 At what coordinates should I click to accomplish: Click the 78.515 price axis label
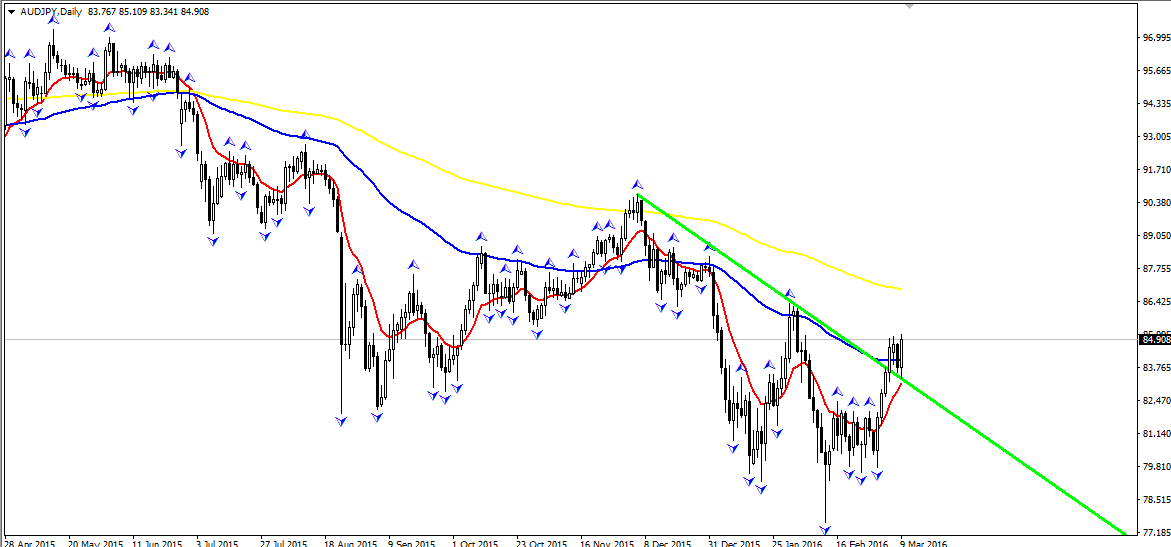coord(1155,500)
